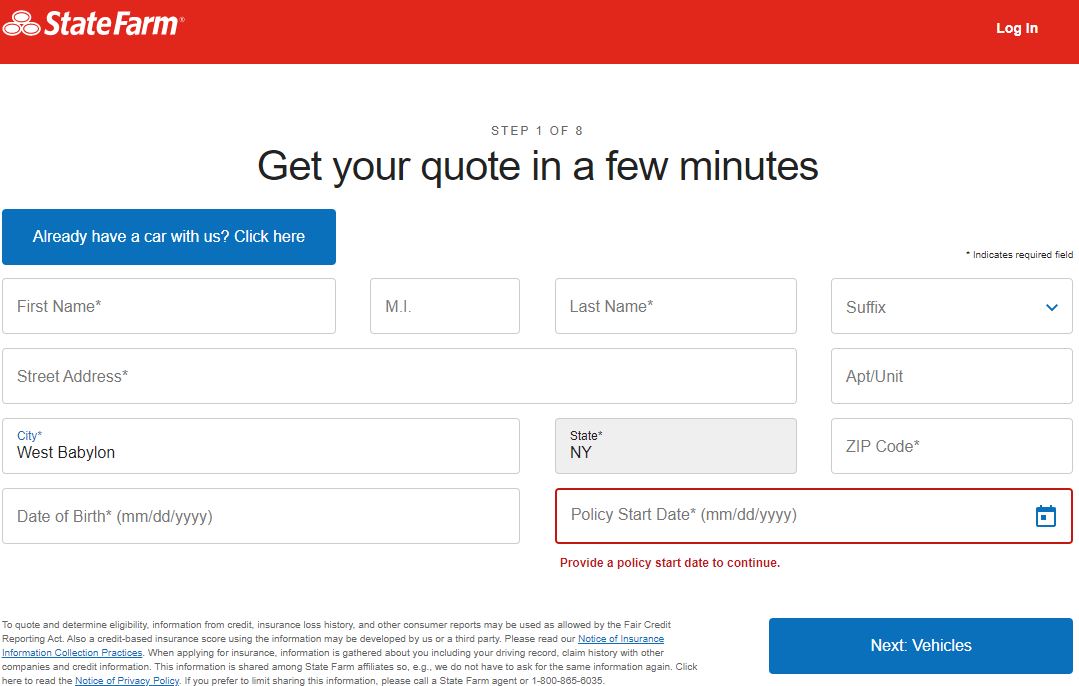The width and height of the screenshot is (1079, 686).
Task: Activate the Street Address field
Action: point(399,376)
